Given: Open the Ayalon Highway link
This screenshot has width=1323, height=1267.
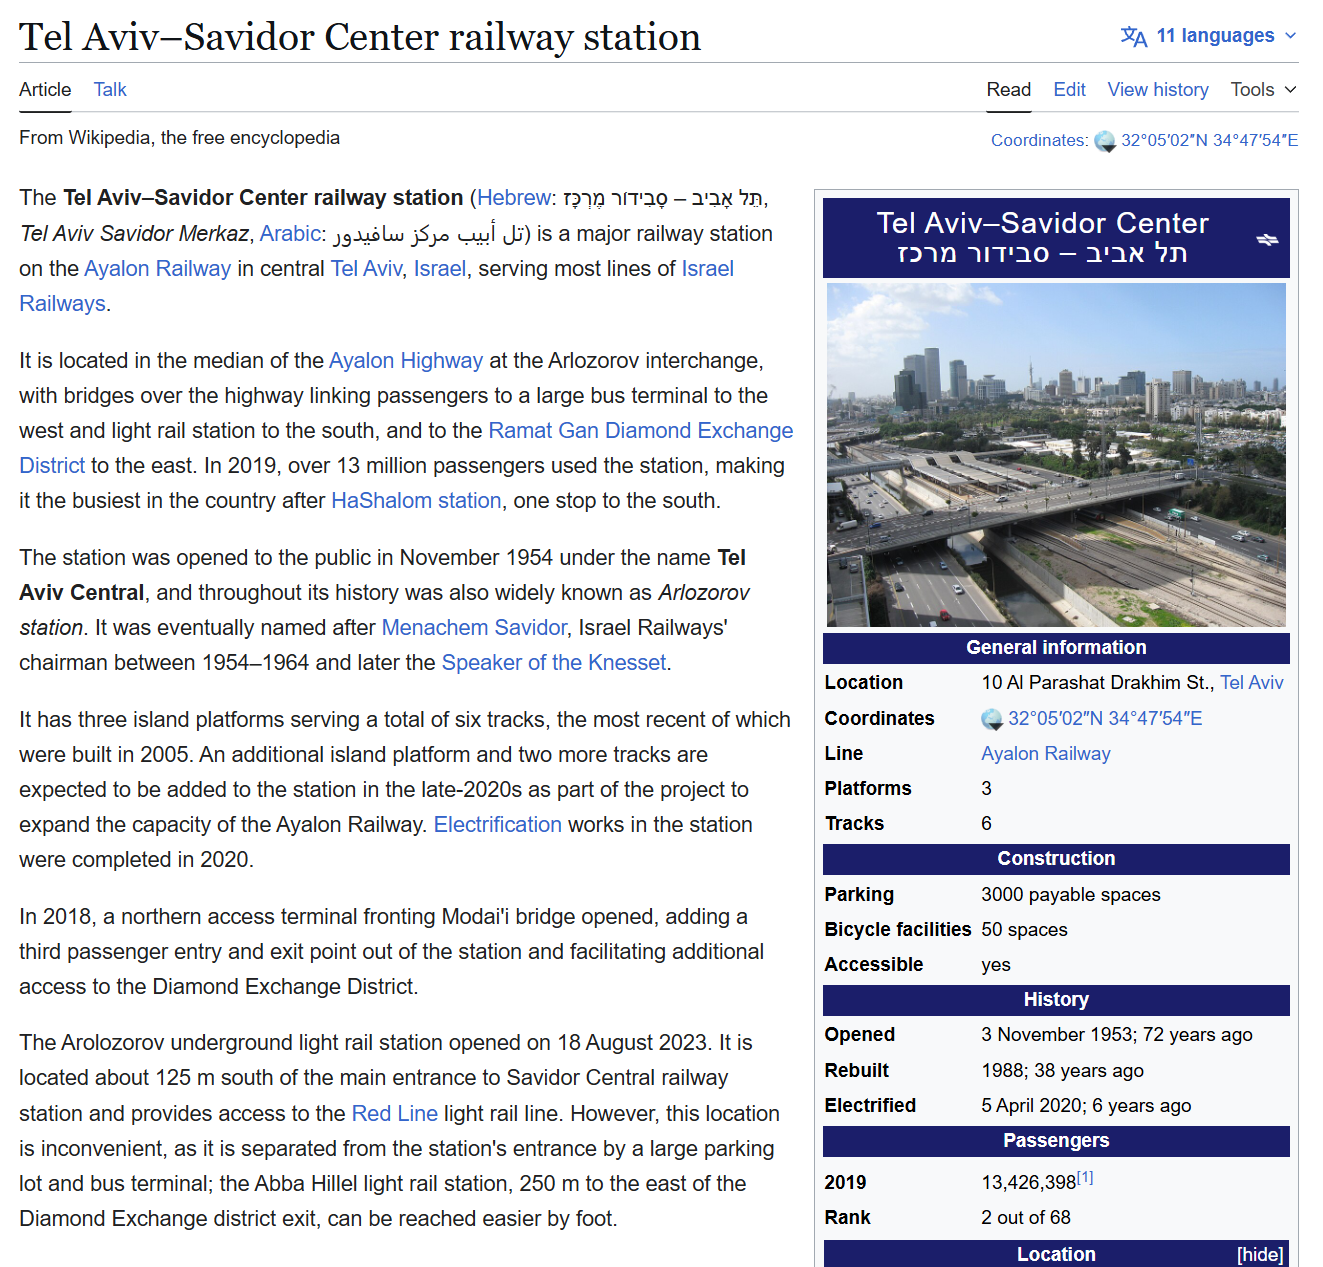Looking at the screenshot, I should (x=406, y=361).
